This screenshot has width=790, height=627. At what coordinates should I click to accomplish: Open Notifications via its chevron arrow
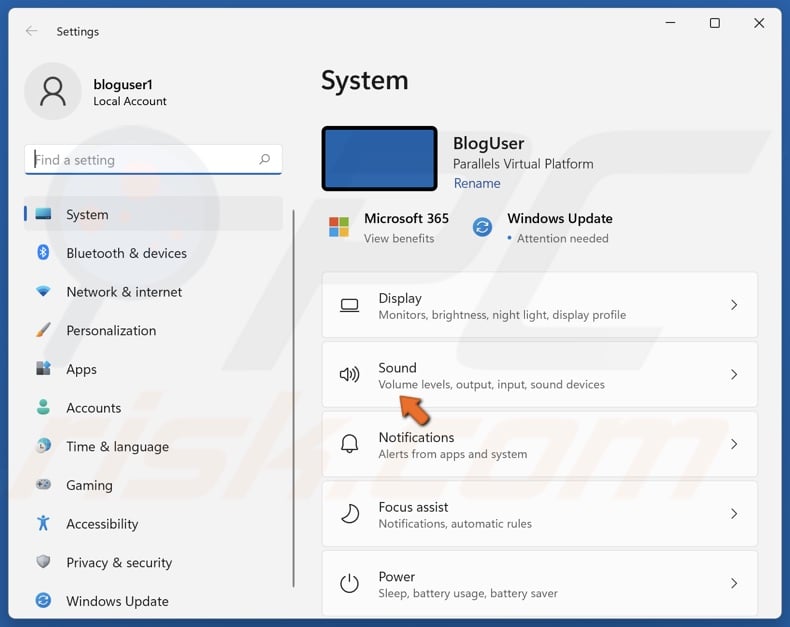coord(734,444)
